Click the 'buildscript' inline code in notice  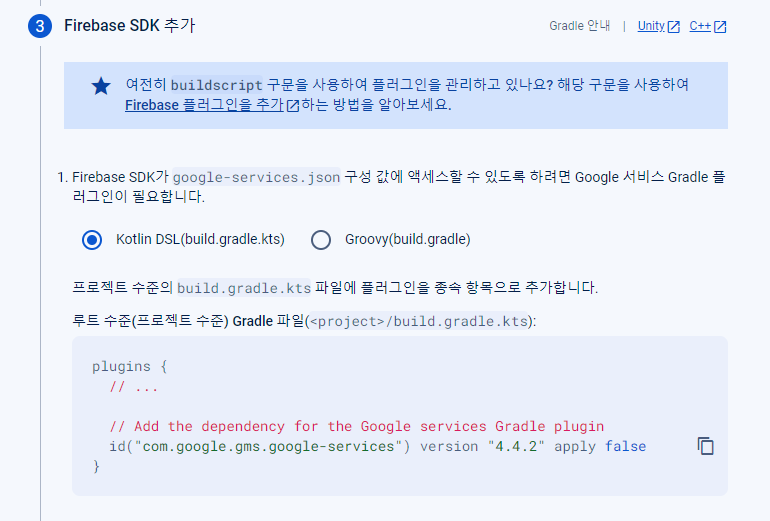[217, 85]
